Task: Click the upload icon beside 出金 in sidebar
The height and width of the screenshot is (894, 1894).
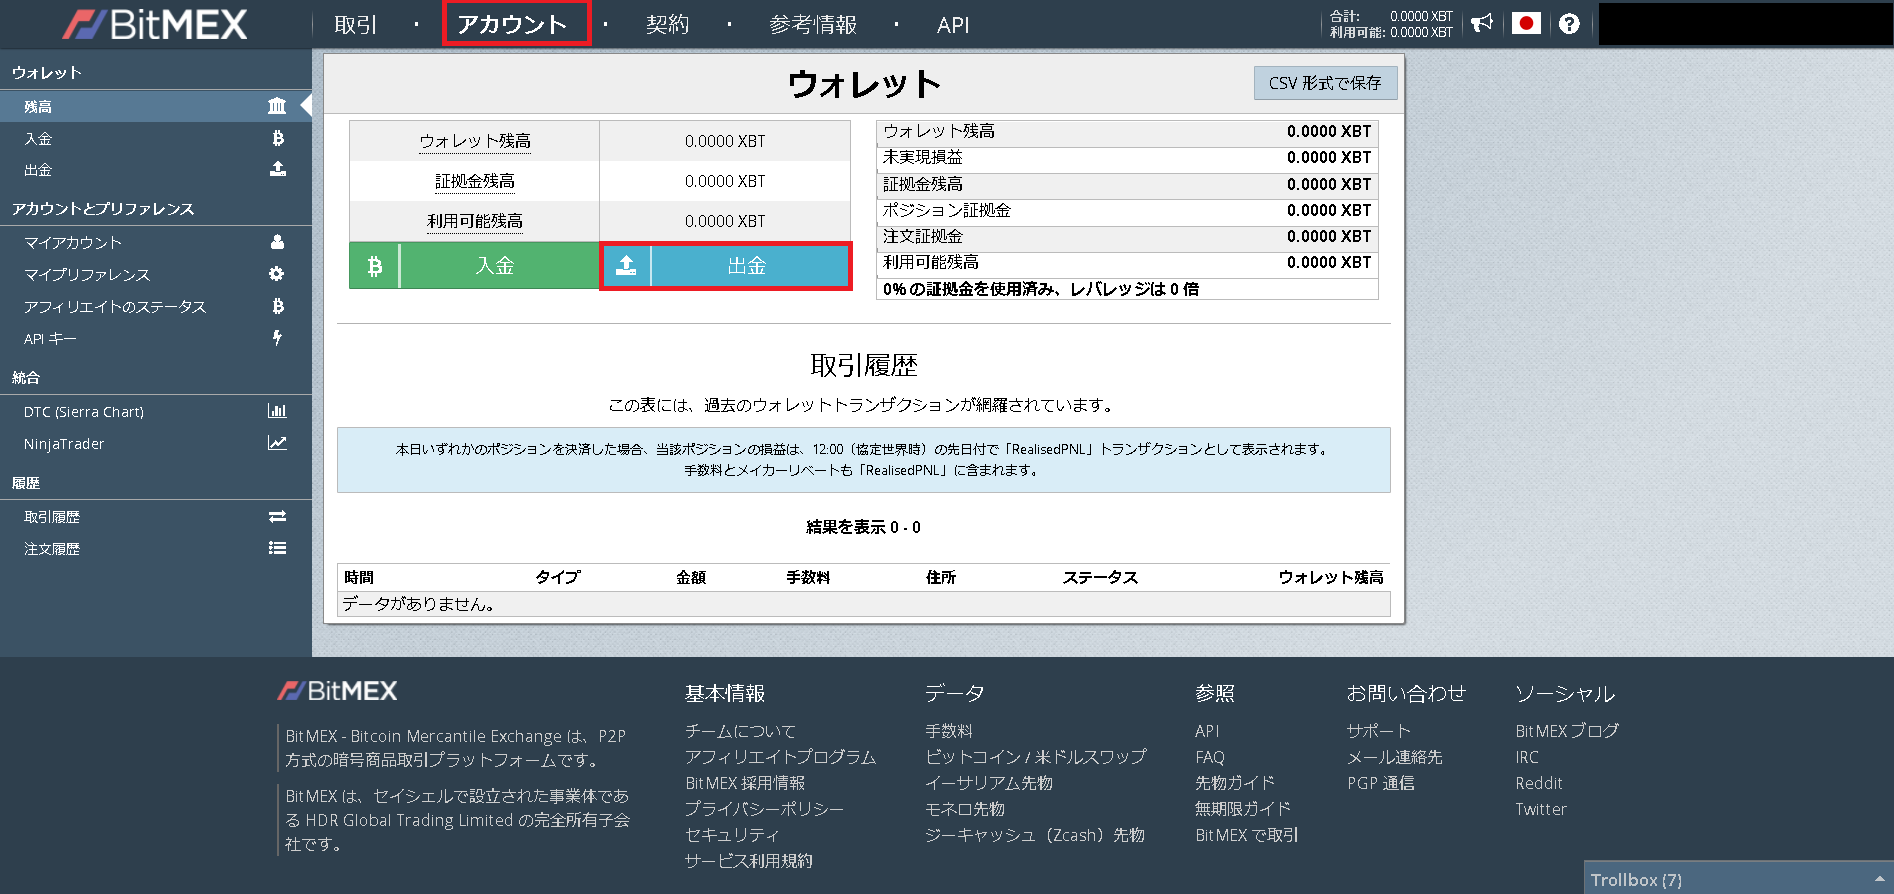Action: tap(277, 170)
